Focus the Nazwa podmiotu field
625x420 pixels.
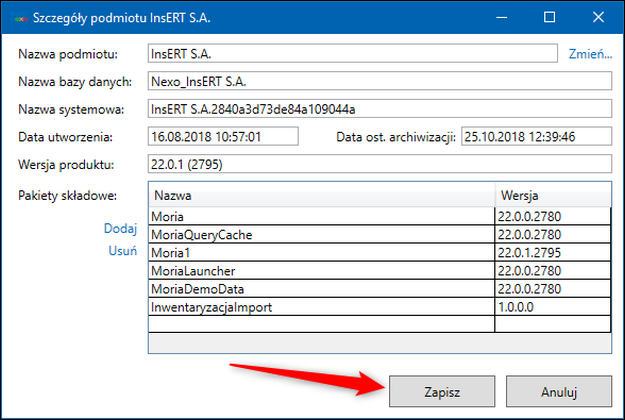coord(351,53)
